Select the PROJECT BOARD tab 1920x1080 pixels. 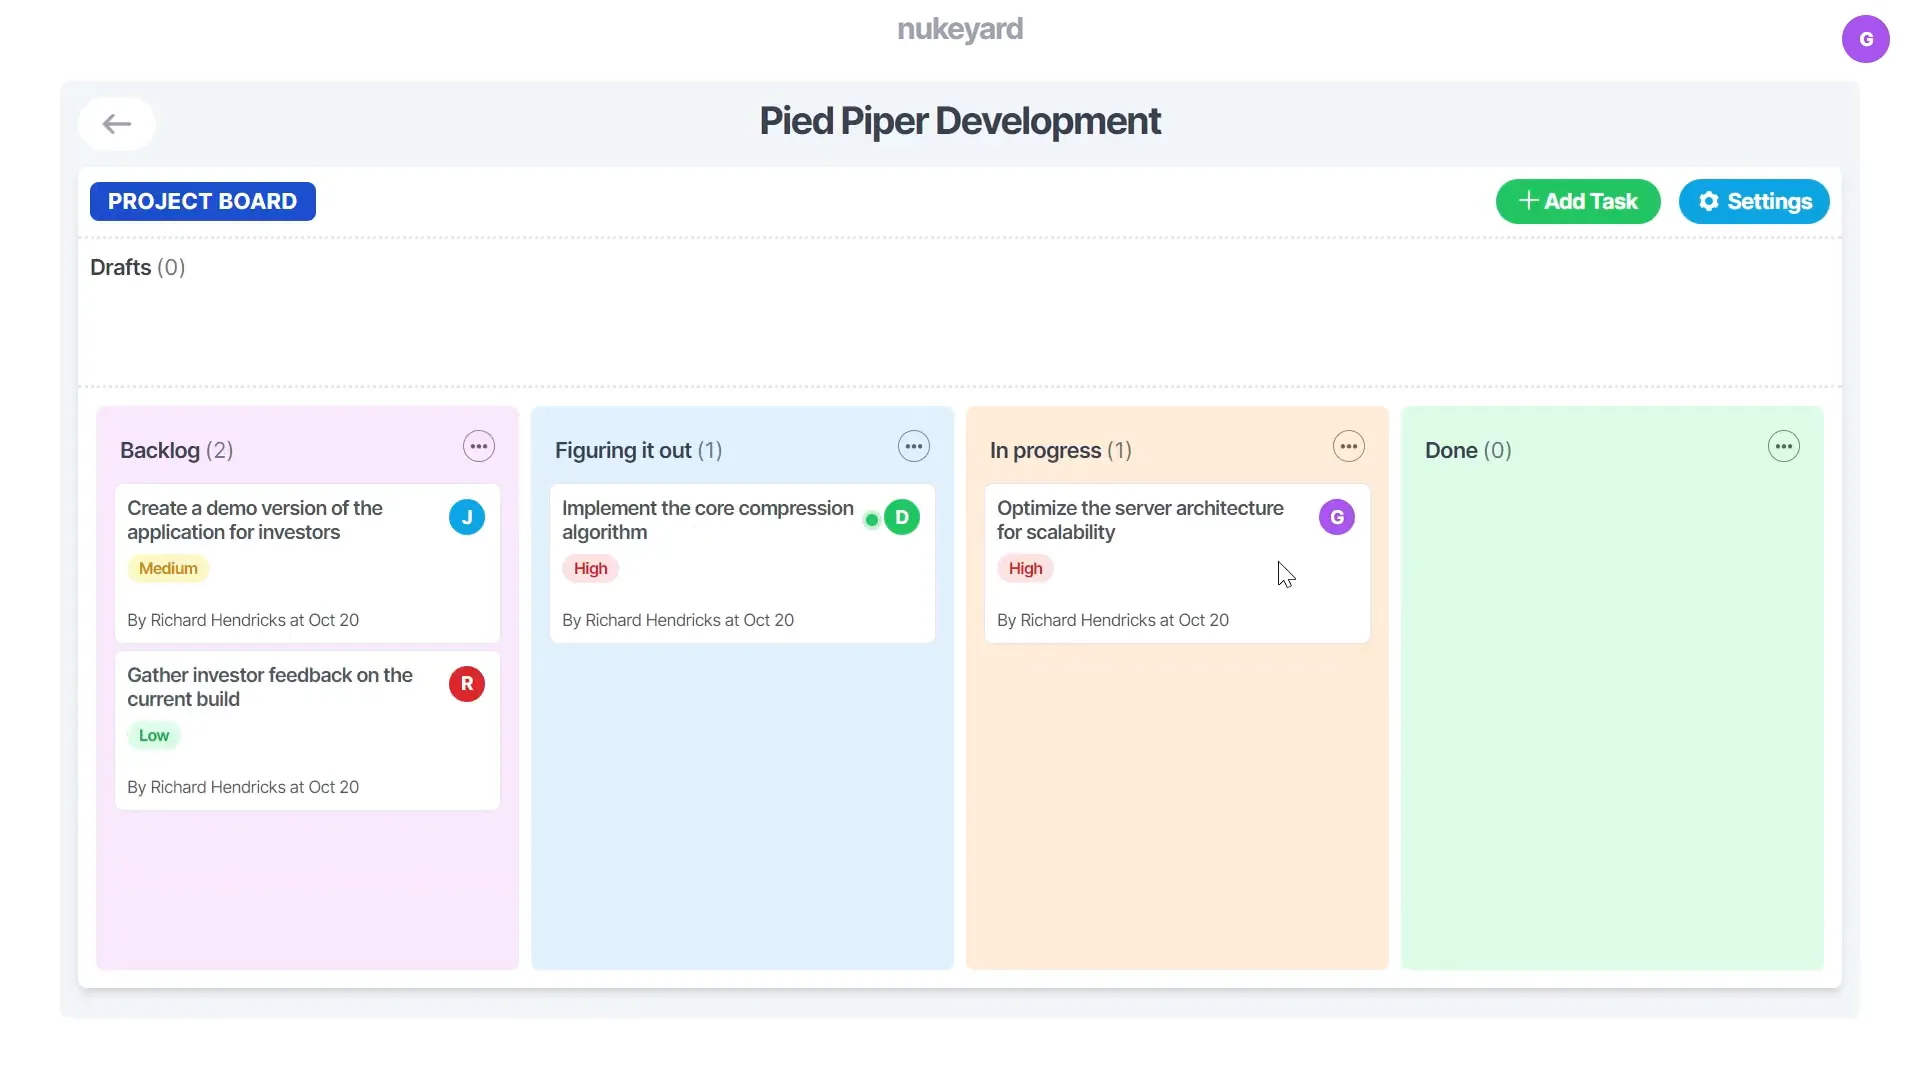(x=203, y=201)
